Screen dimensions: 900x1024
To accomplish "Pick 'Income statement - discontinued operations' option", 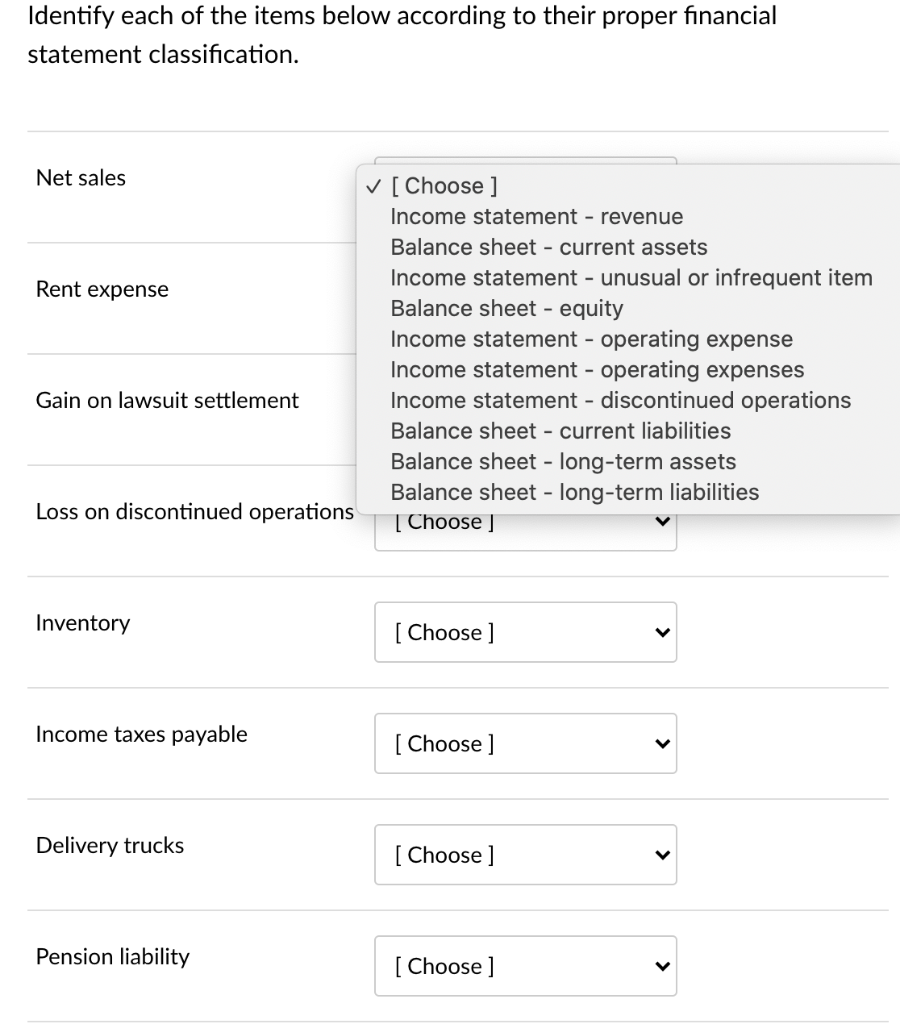I will tap(620, 401).
